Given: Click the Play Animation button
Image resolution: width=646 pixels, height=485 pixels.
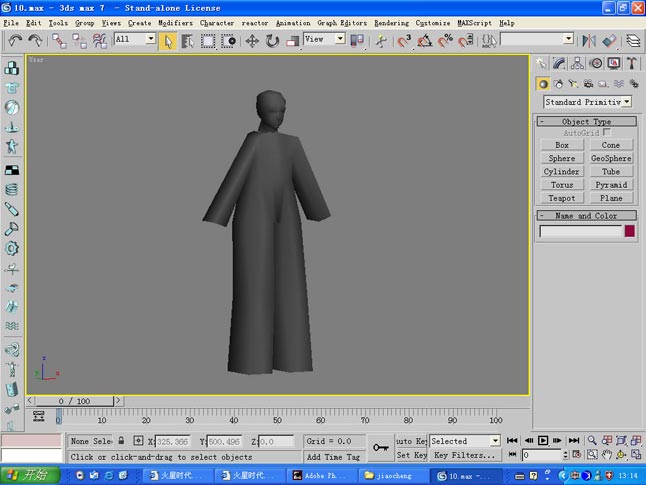Looking at the screenshot, I should (x=543, y=440).
